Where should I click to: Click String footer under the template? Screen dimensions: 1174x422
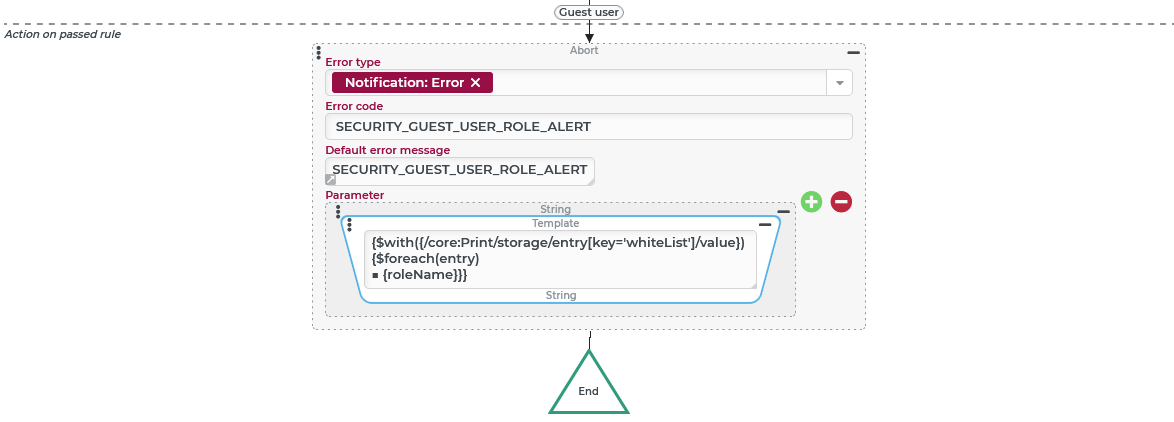pyautogui.click(x=561, y=296)
